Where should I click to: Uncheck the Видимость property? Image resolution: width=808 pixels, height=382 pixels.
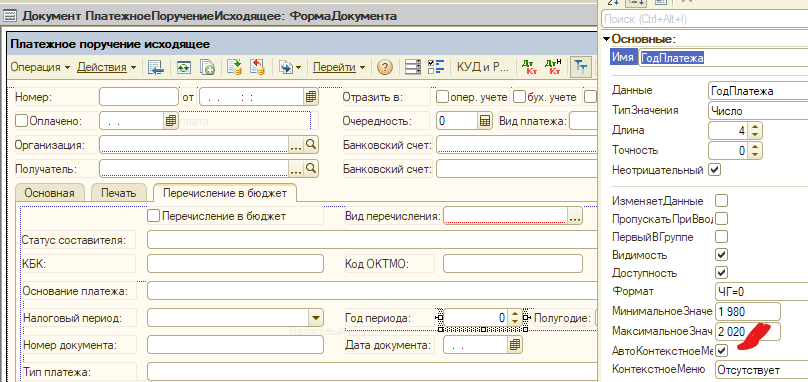[722, 255]
